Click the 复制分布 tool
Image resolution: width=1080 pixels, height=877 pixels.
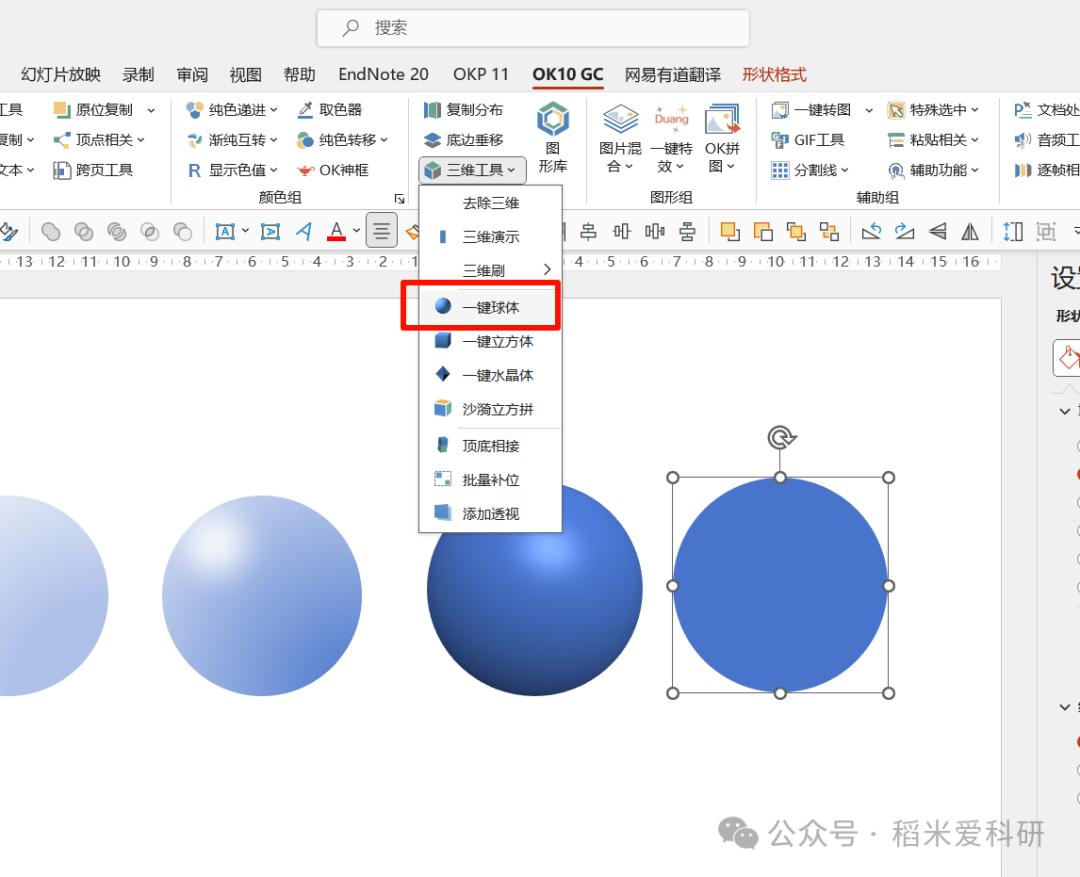[464, 110]
